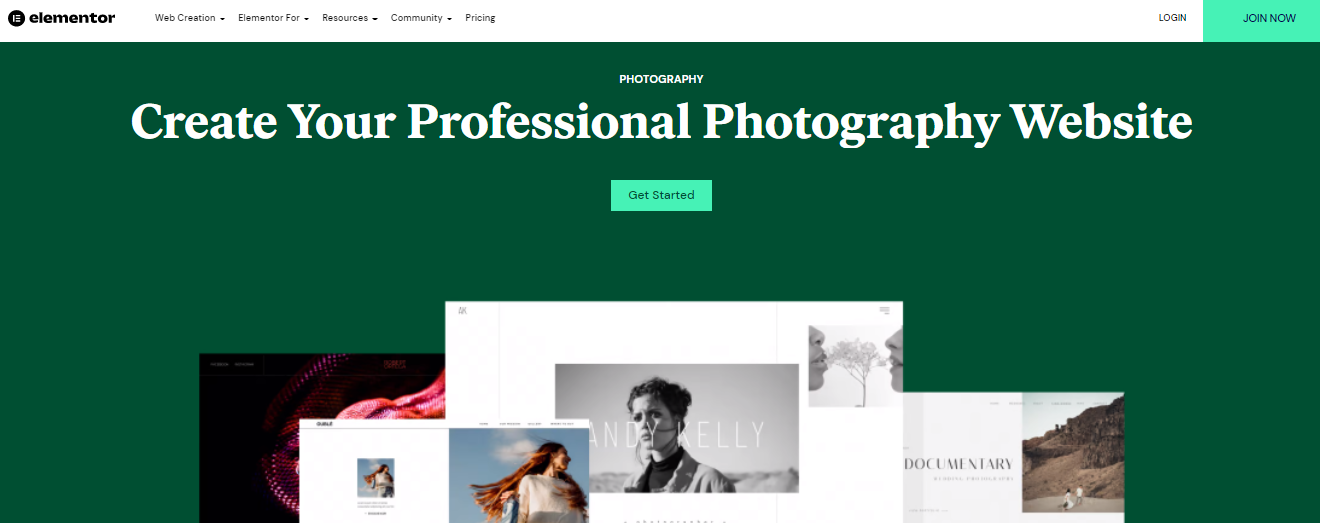Go to the Pricing page
Viewport: 1320px width, 523px height.
[x=480, y=18]
